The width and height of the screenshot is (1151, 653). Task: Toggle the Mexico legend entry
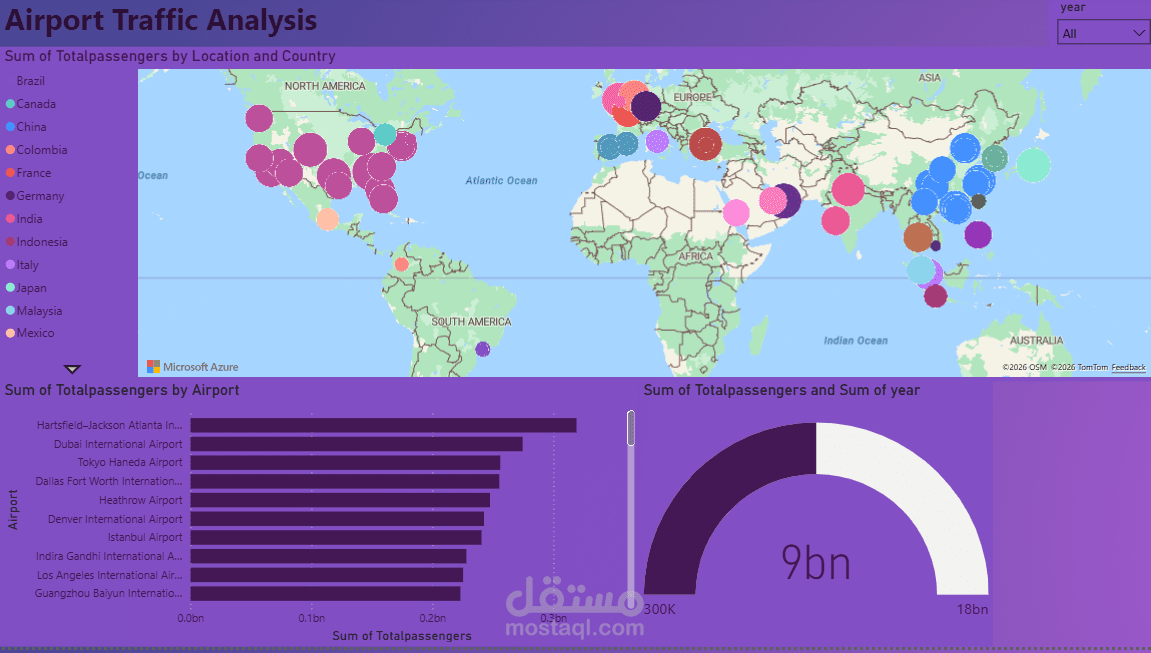click(x=10, y=334)
